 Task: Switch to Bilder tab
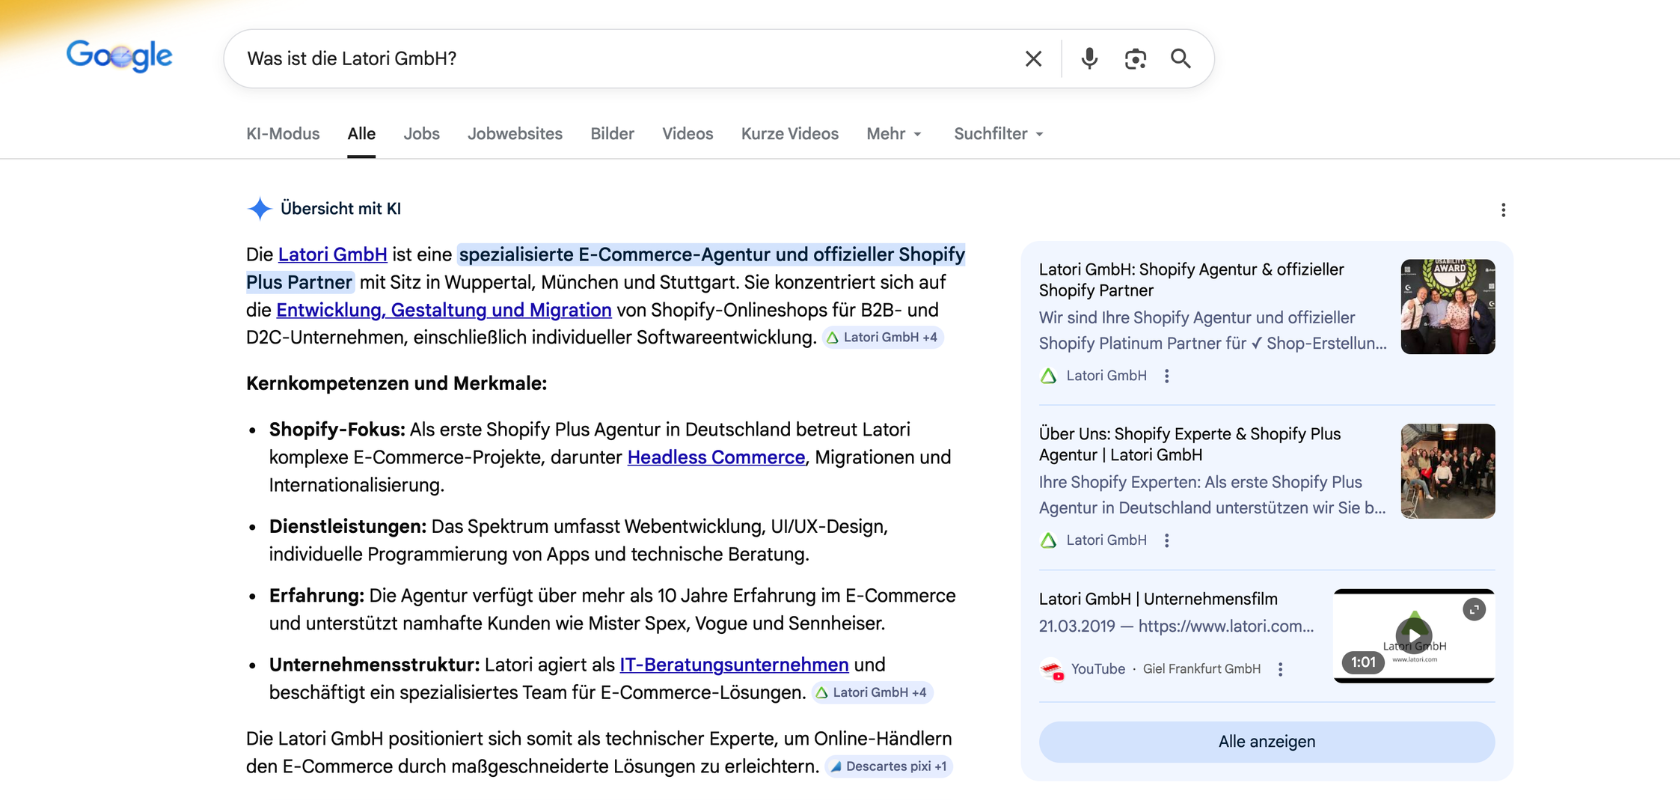point(612,134)
